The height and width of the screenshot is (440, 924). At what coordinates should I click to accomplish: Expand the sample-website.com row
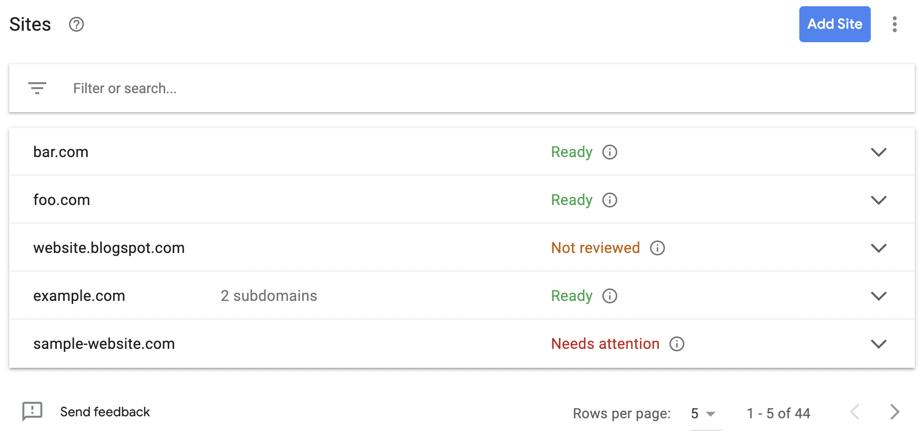(x=879, y=344)
